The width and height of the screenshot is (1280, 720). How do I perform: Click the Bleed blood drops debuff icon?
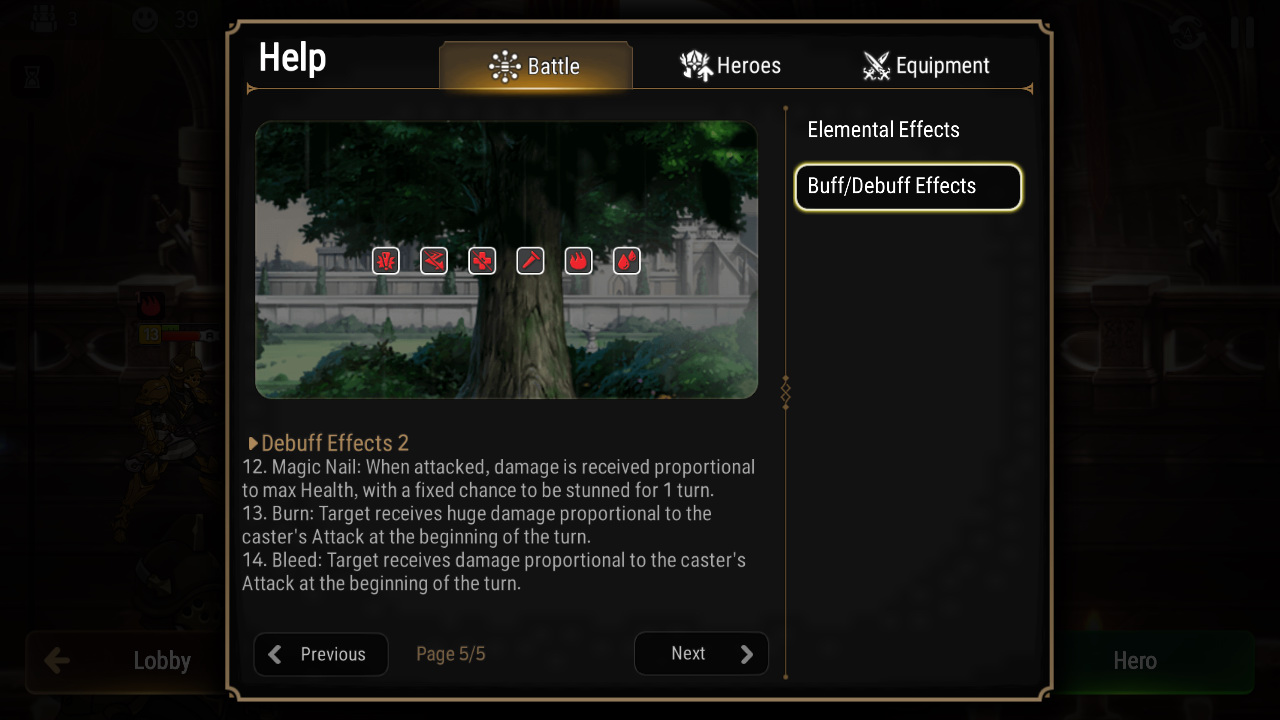[x=626, y=261]
